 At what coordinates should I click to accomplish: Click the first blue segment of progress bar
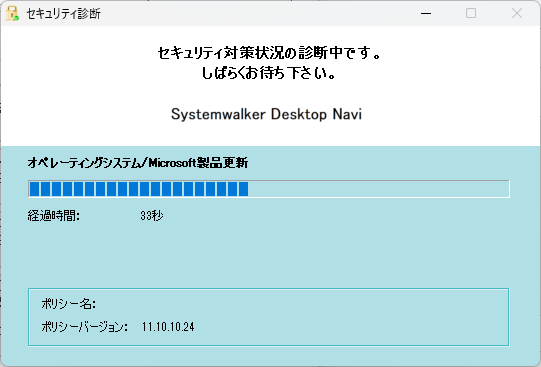35,189
